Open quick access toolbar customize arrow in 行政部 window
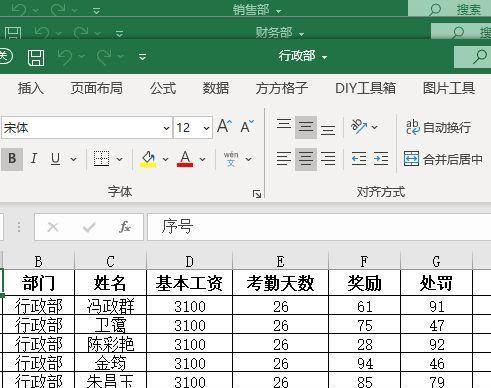 point(143,57)
